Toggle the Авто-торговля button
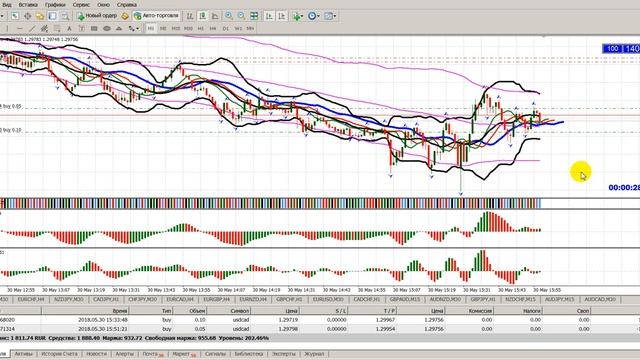 [156, 16]
